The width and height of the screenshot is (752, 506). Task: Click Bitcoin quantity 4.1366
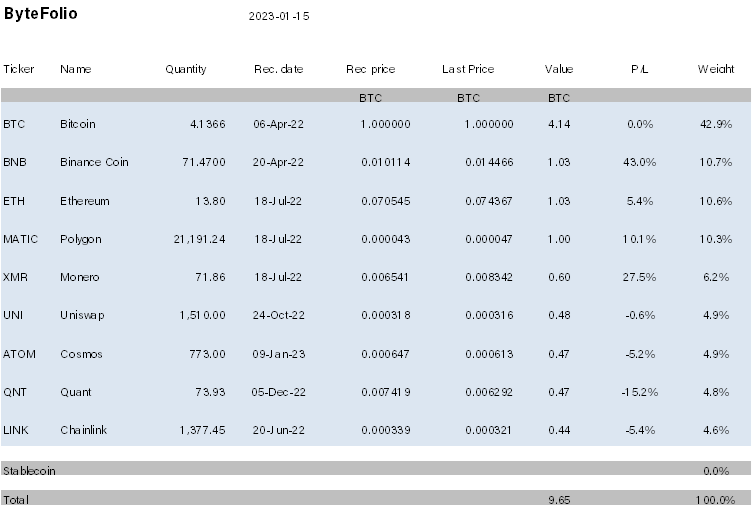click(208, 124)
